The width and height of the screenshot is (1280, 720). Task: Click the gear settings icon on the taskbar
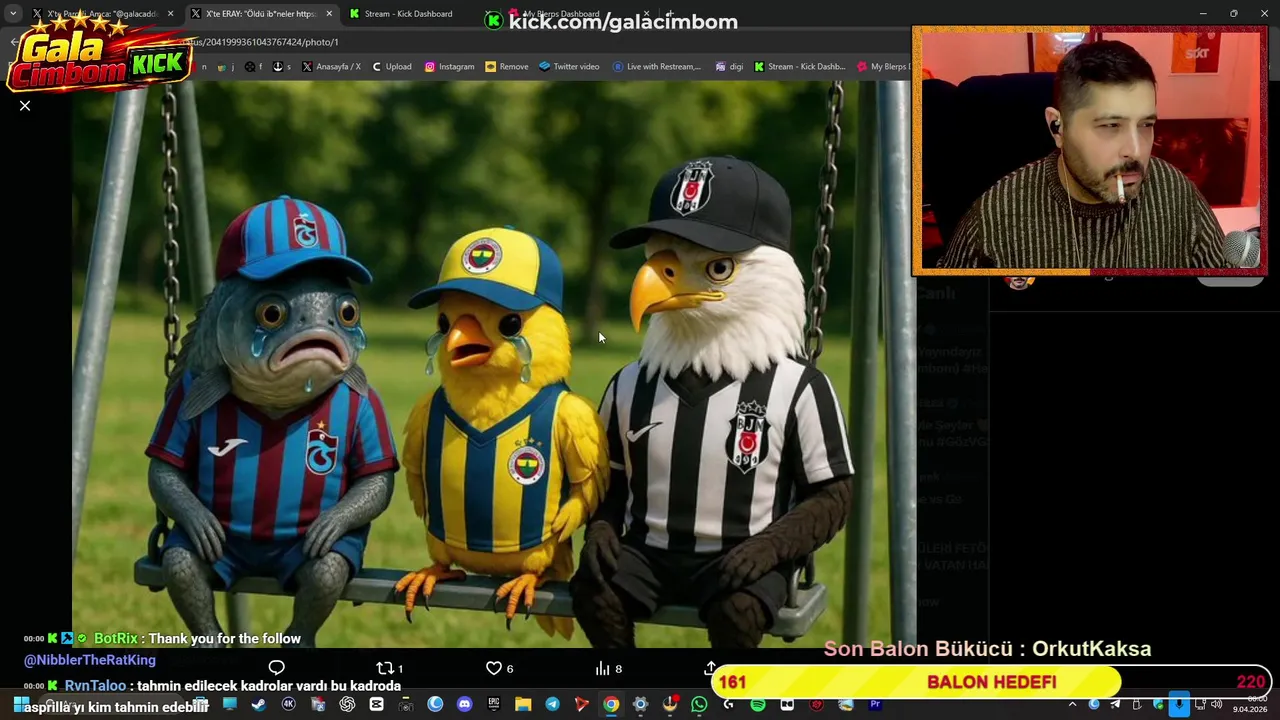(x=640, y=704)
